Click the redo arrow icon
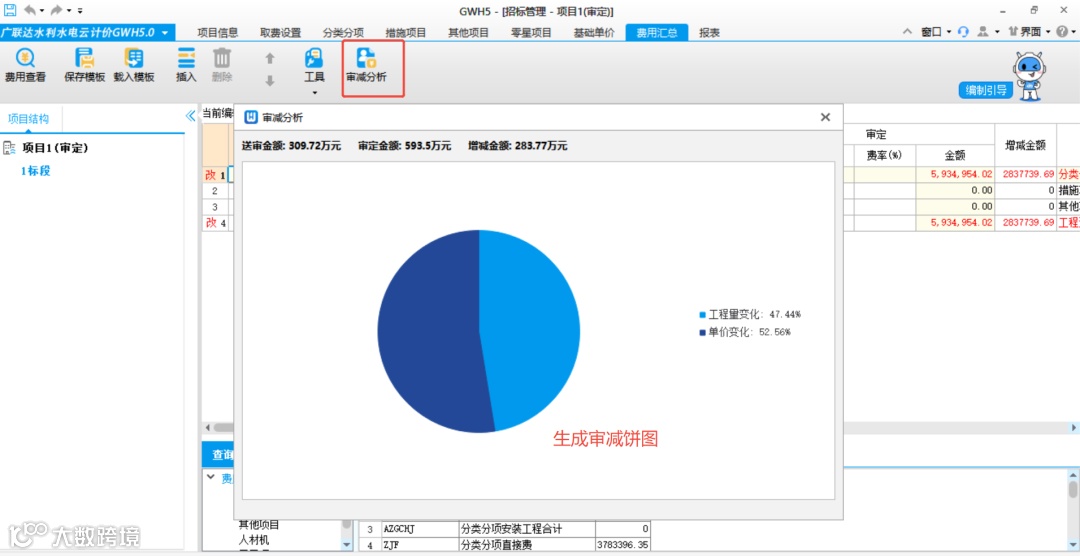 coord(57,10)
